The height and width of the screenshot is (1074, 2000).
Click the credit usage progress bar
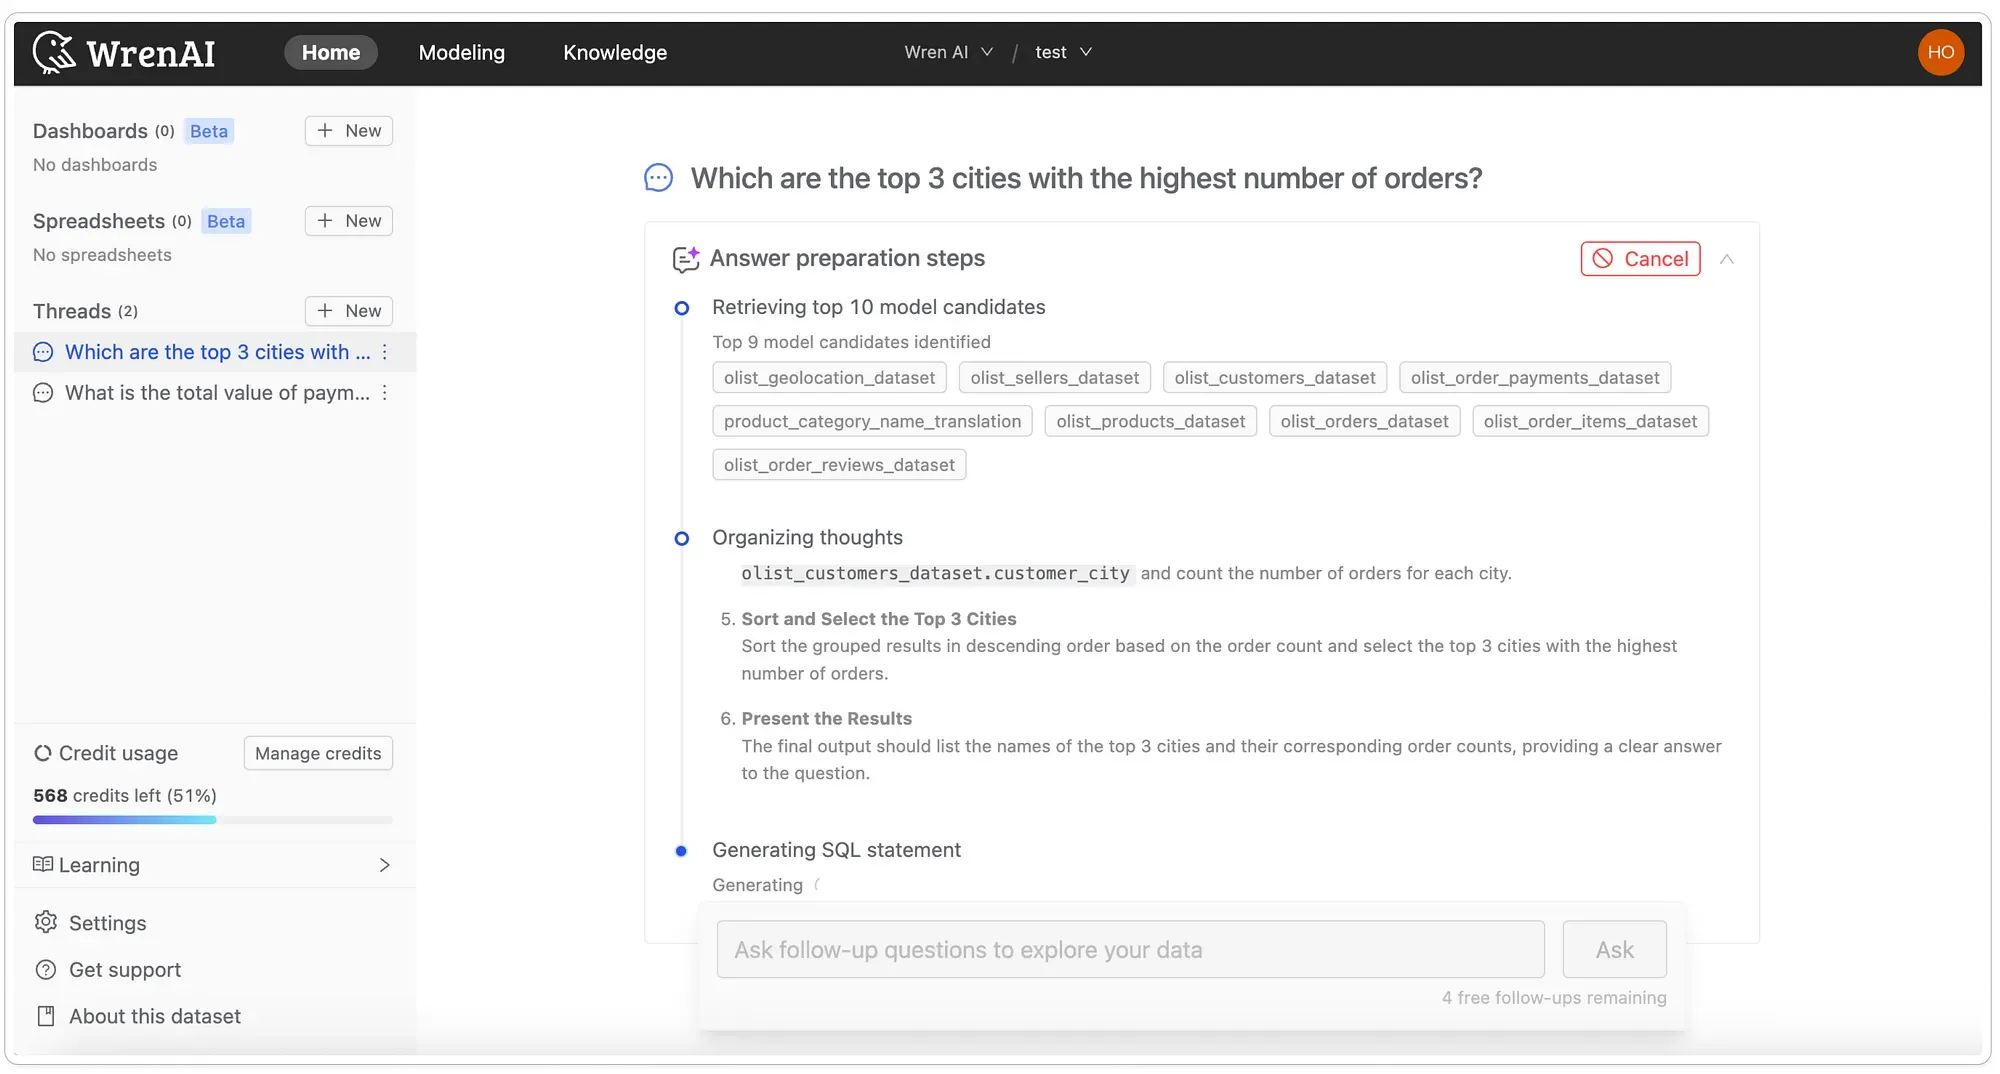212,820
